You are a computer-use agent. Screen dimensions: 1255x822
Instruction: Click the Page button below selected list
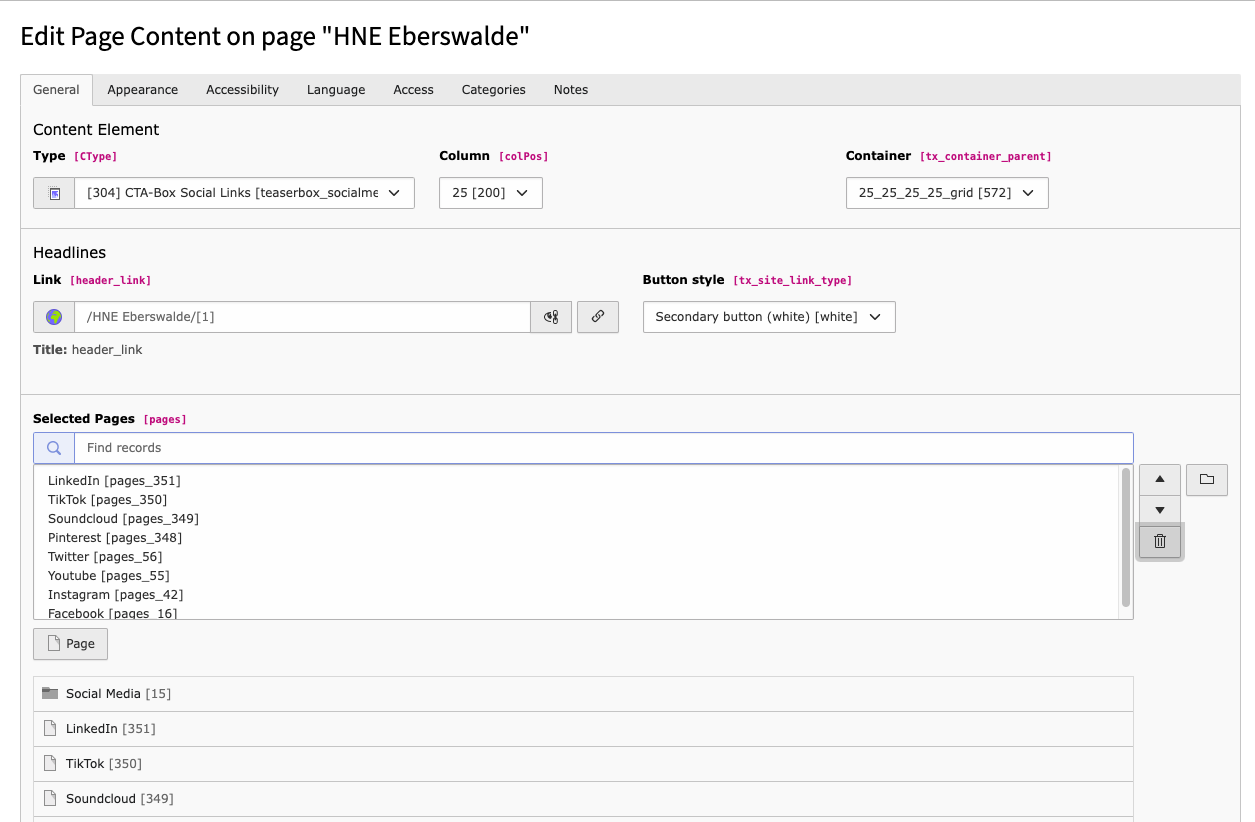click(x=70, y=644)
